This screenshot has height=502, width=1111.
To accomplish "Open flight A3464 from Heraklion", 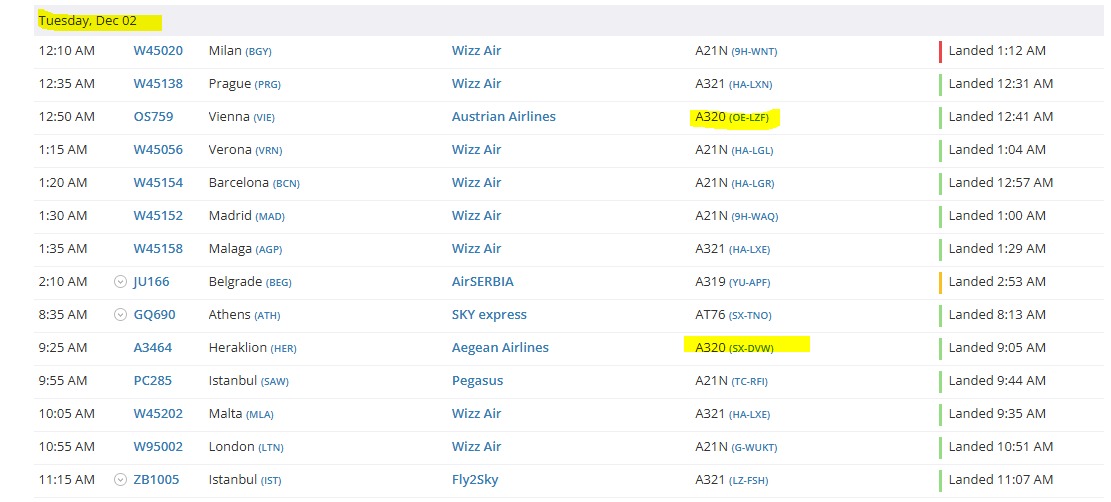I will [153, 348].
